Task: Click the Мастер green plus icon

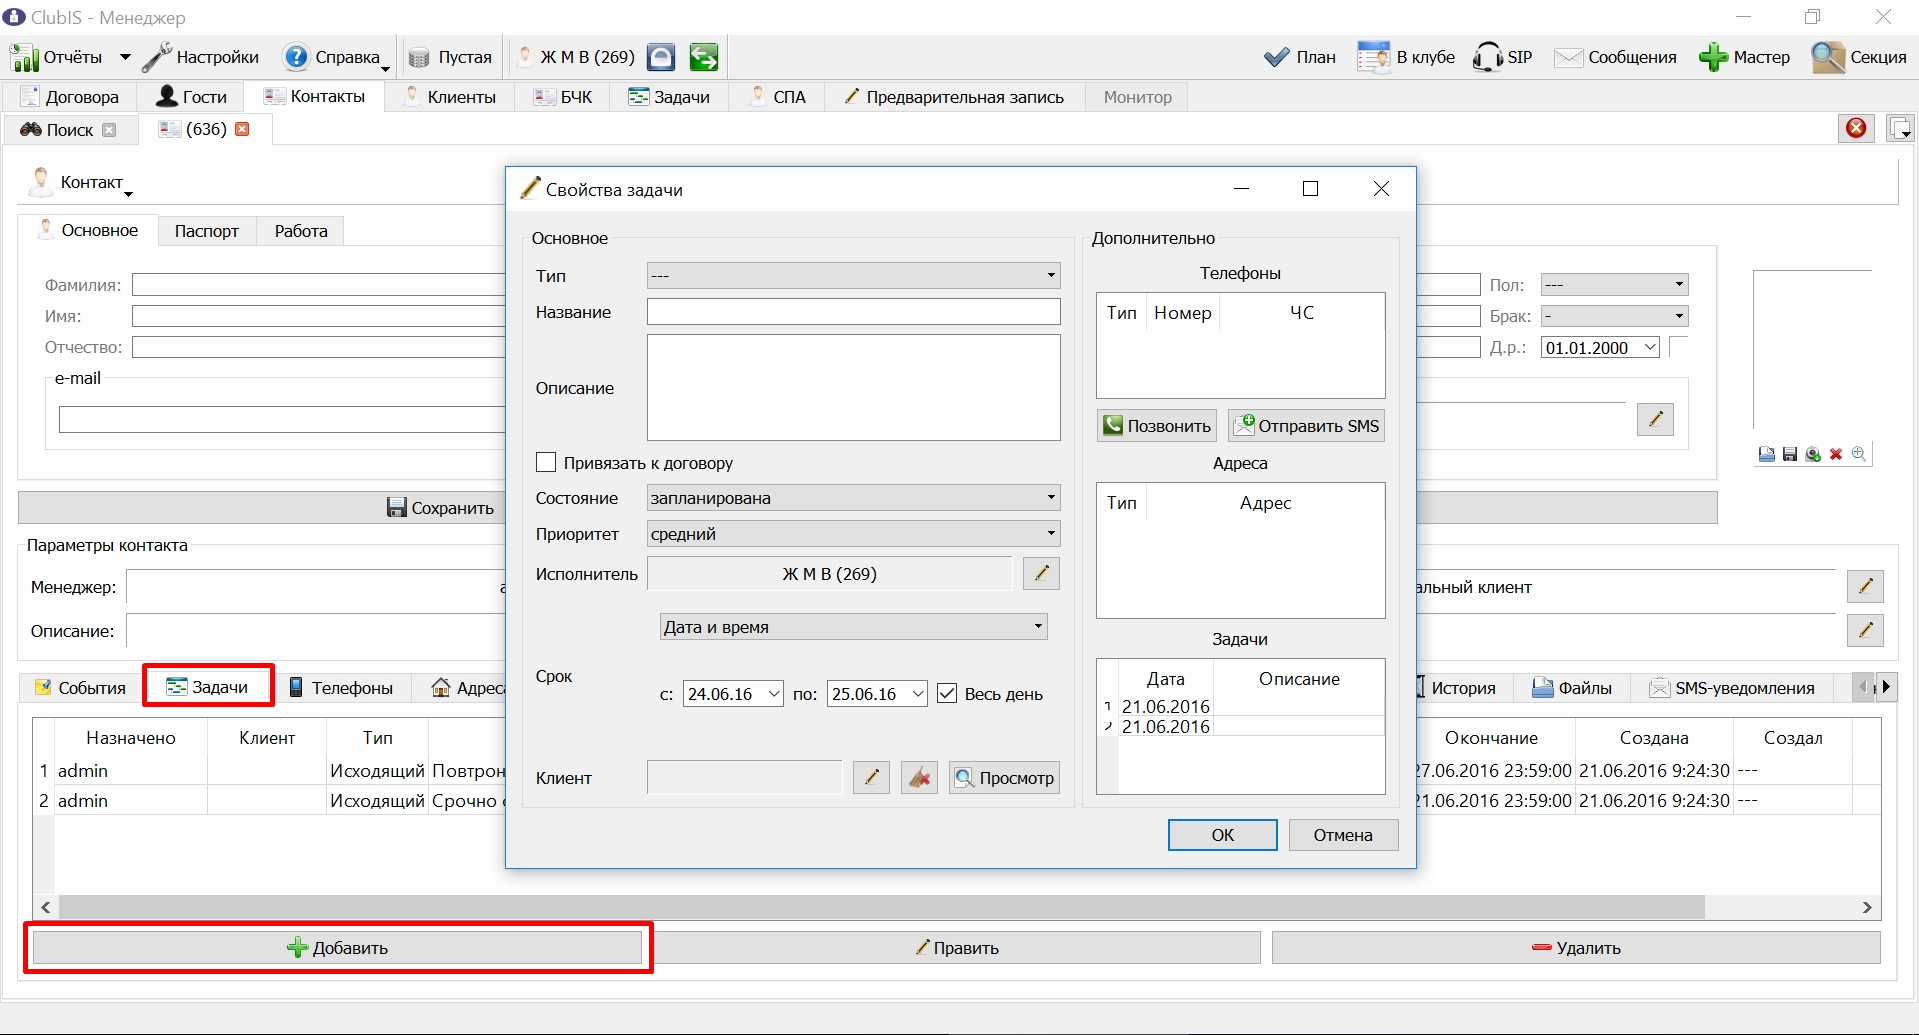Action: coord(1713,57)
